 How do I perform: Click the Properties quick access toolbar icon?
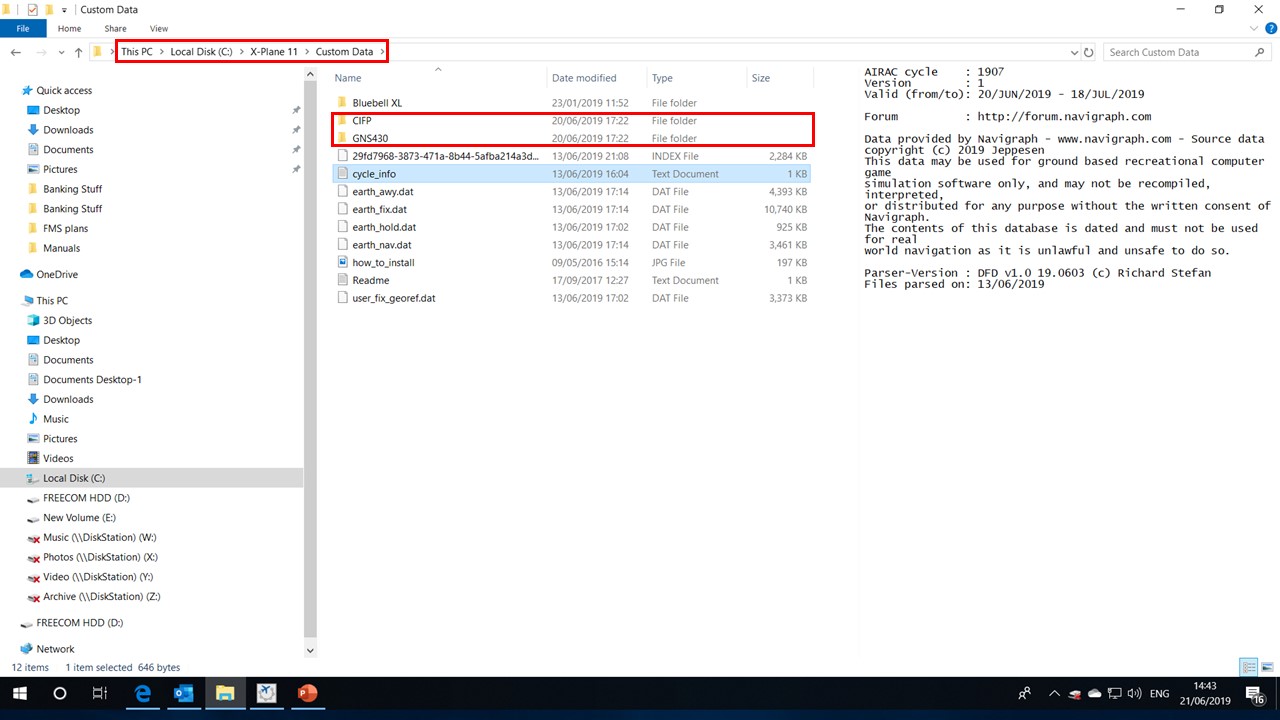coord(31,10)
